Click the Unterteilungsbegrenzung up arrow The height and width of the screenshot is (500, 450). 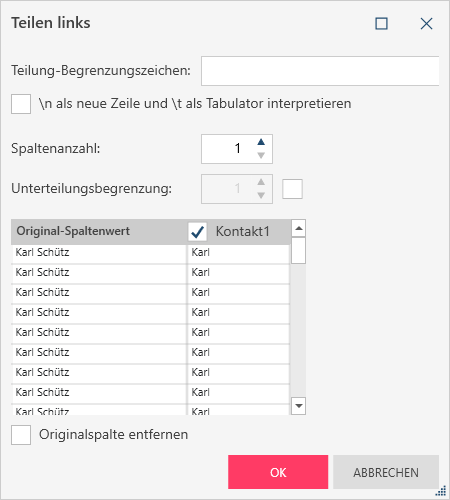tap(261, 182)
